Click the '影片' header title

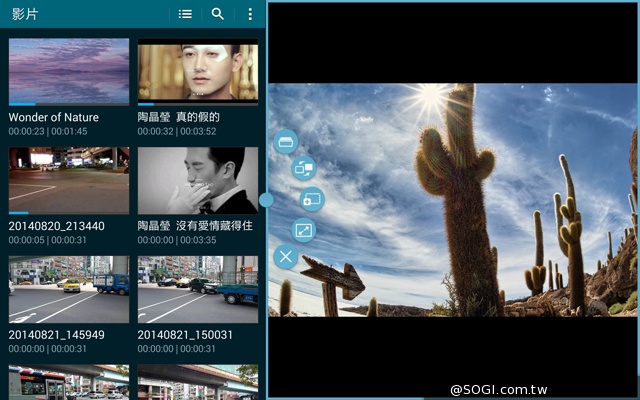pos(25,14)
